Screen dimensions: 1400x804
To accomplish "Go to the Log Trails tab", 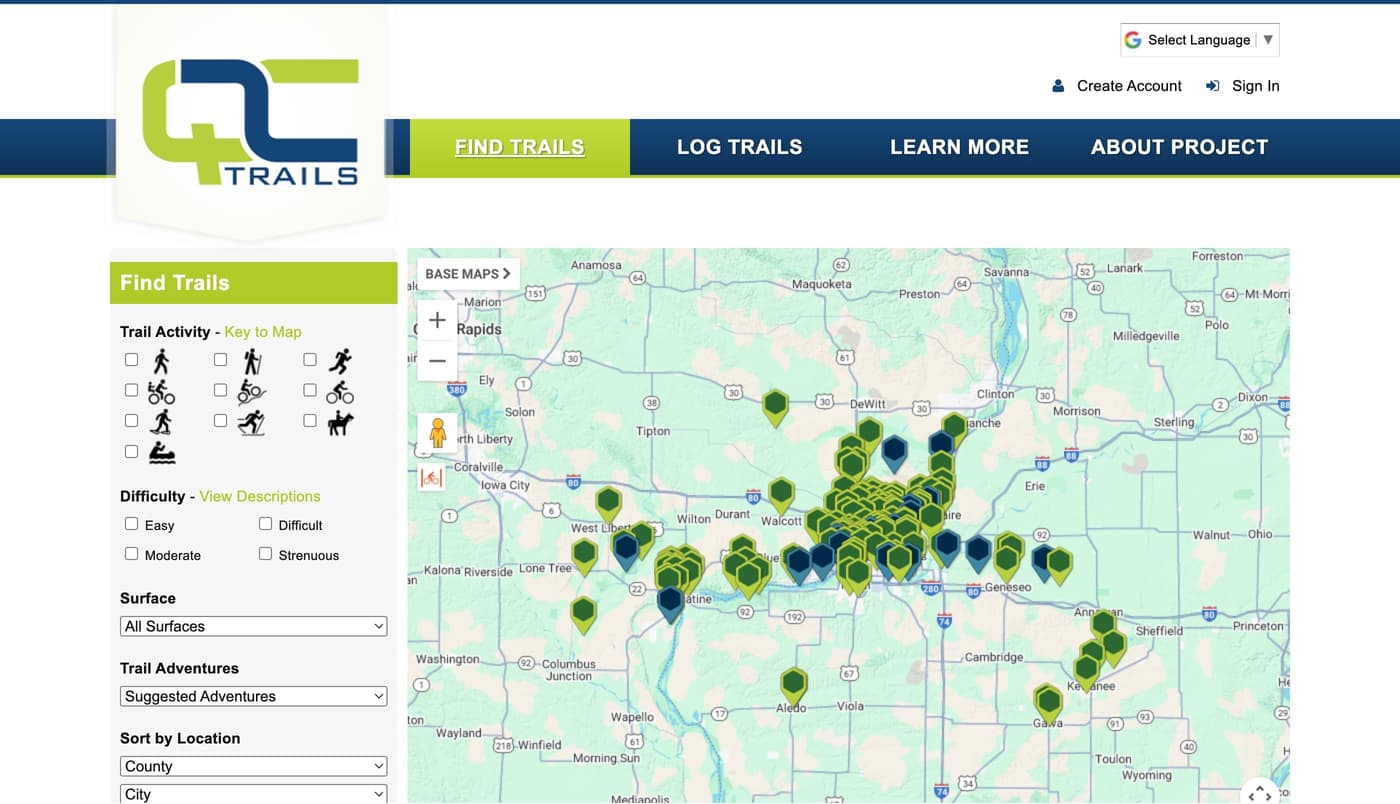I will (x=739, y=147).
